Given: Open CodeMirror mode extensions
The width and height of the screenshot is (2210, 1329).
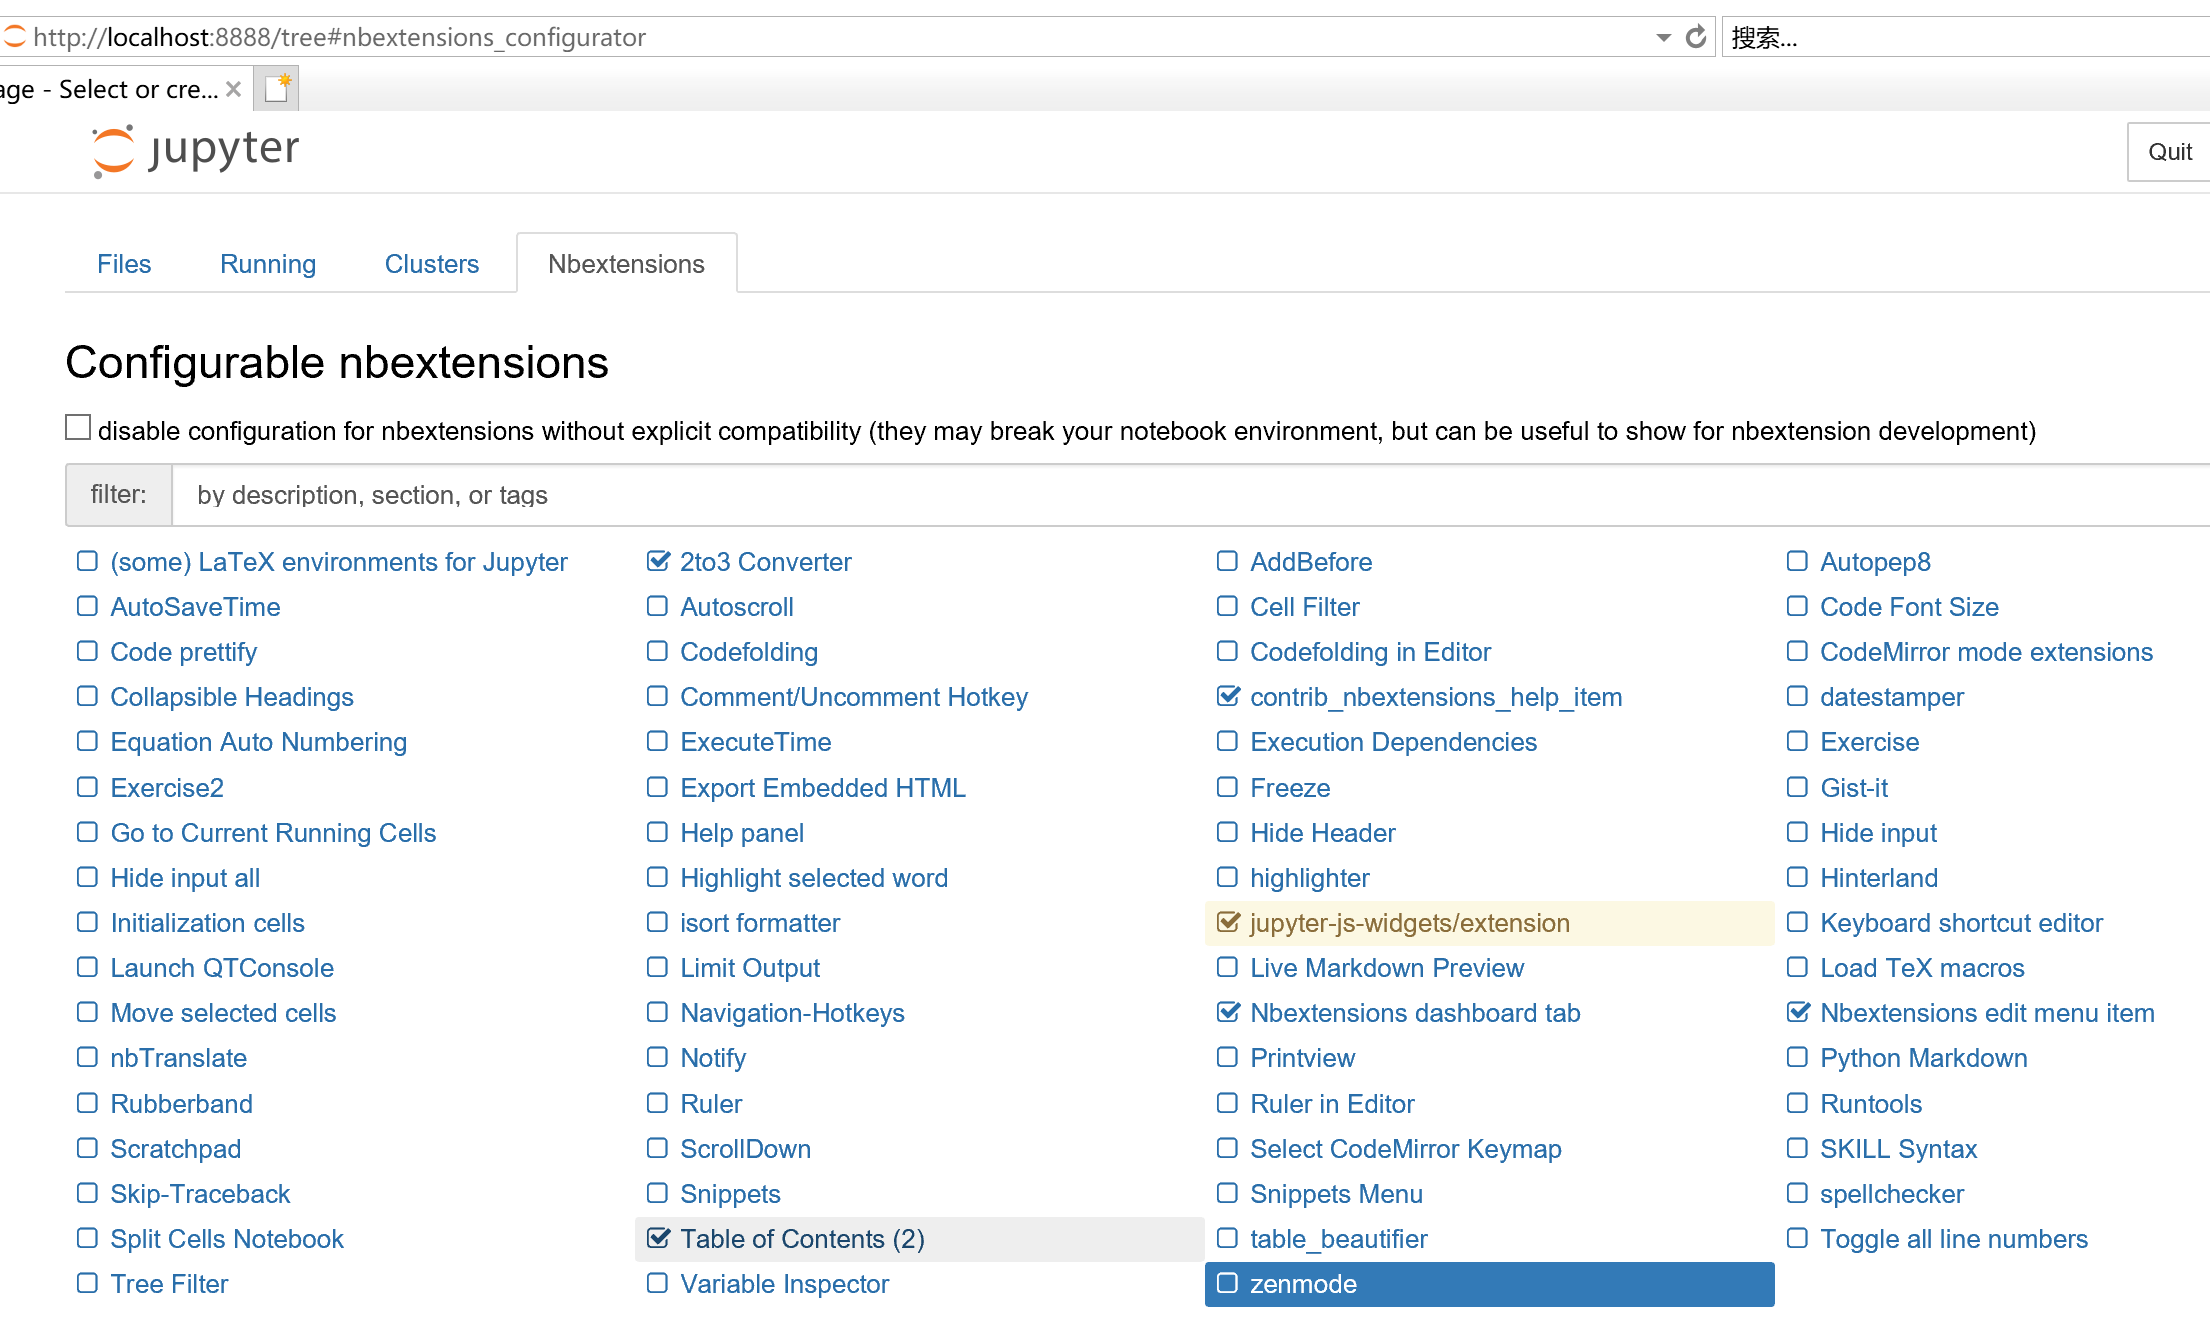Looking at the screenshot, I should [1986, 652].
